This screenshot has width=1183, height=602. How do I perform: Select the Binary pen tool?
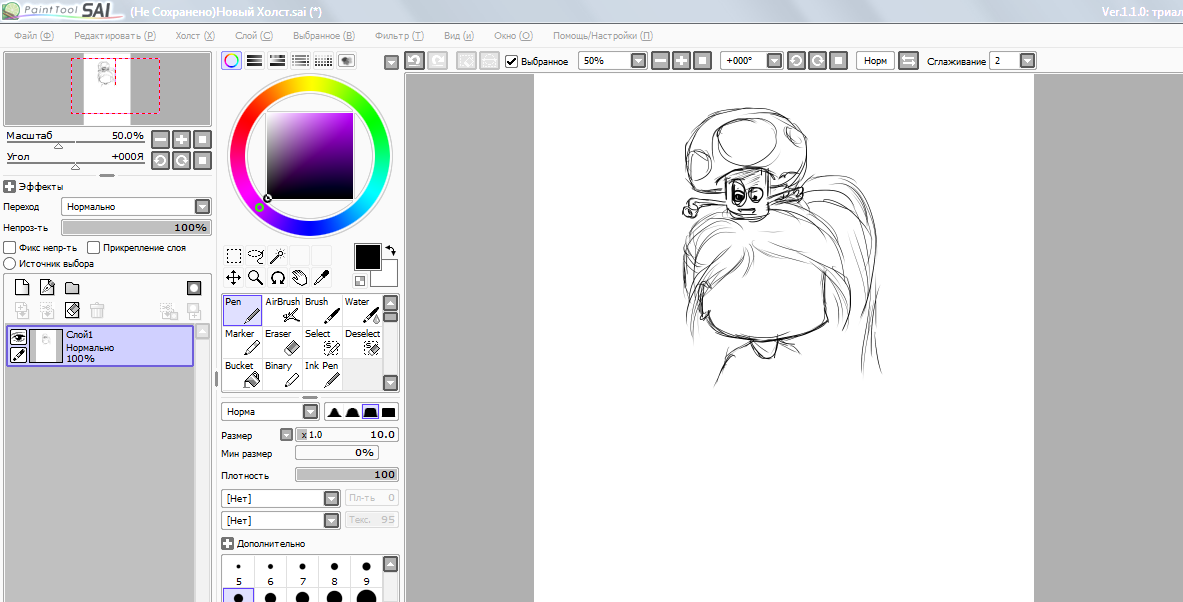click(x=282, y=374)
